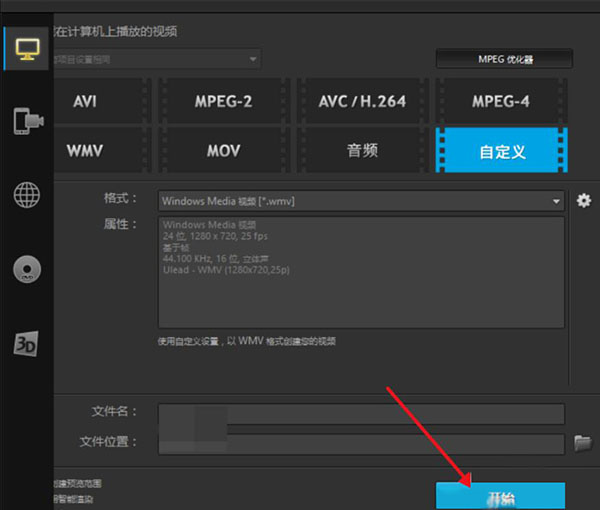The height and width of the screenshot is (510, 600).
Task: Select the MPEG-2 format tile
Action: [x=223, y=101]
